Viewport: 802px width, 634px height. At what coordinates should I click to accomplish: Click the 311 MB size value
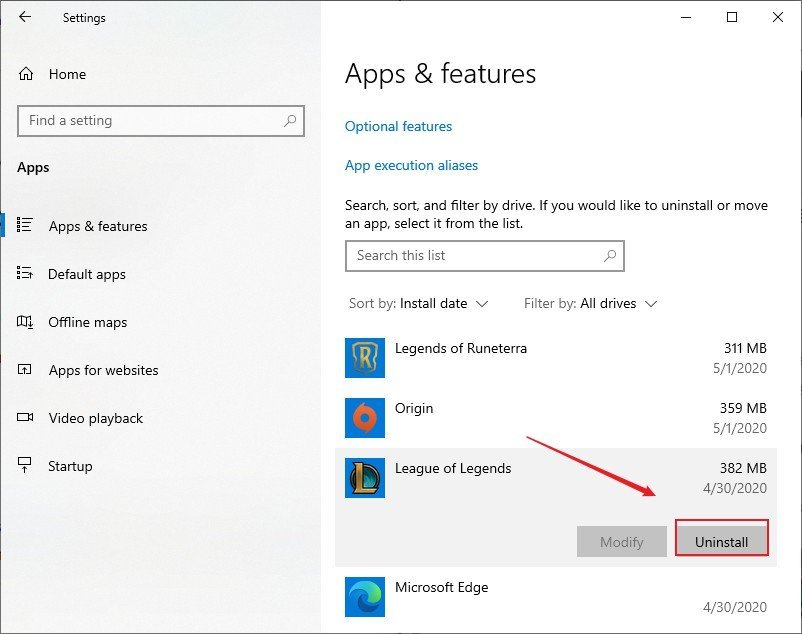(745, 348)
